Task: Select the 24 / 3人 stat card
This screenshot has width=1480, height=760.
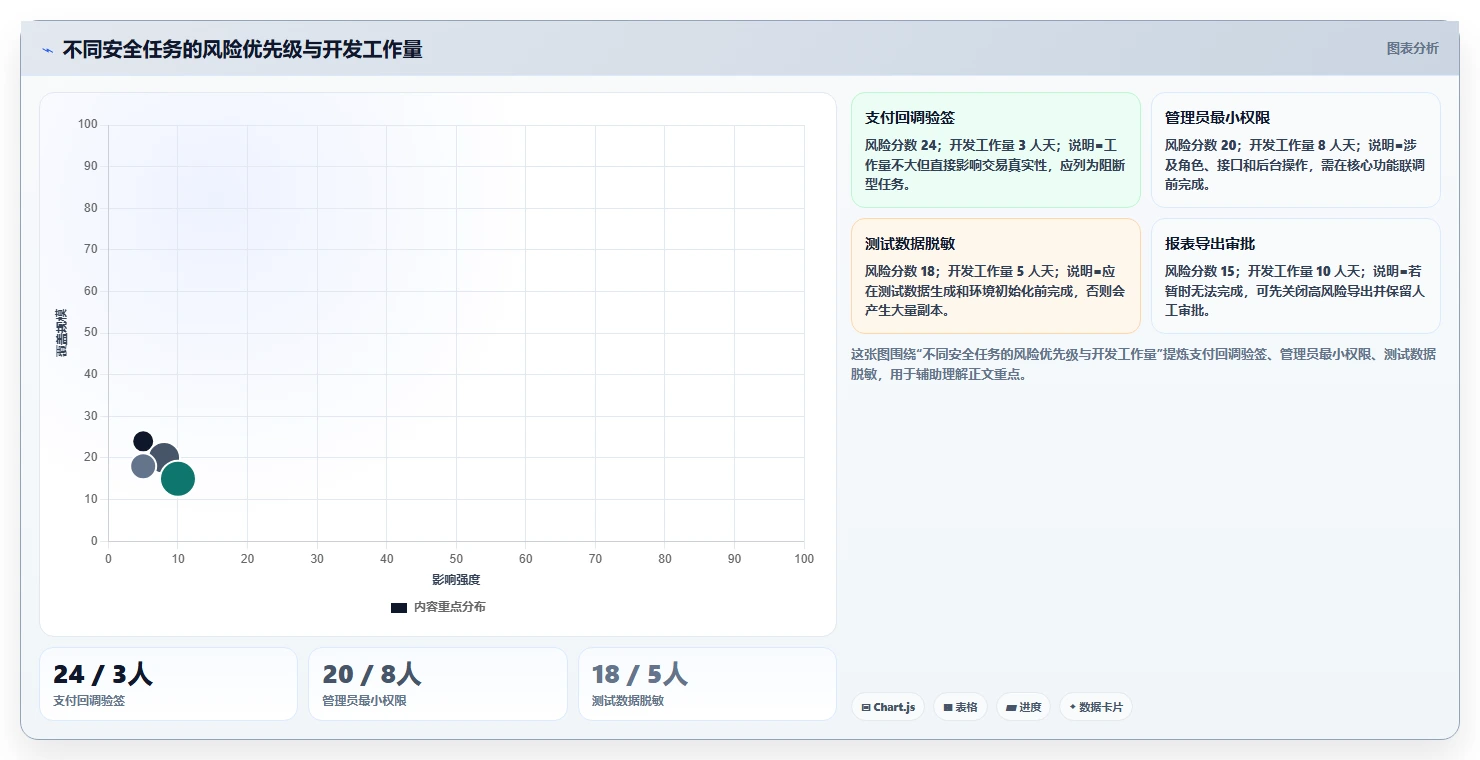Action: tap(168, 684)
